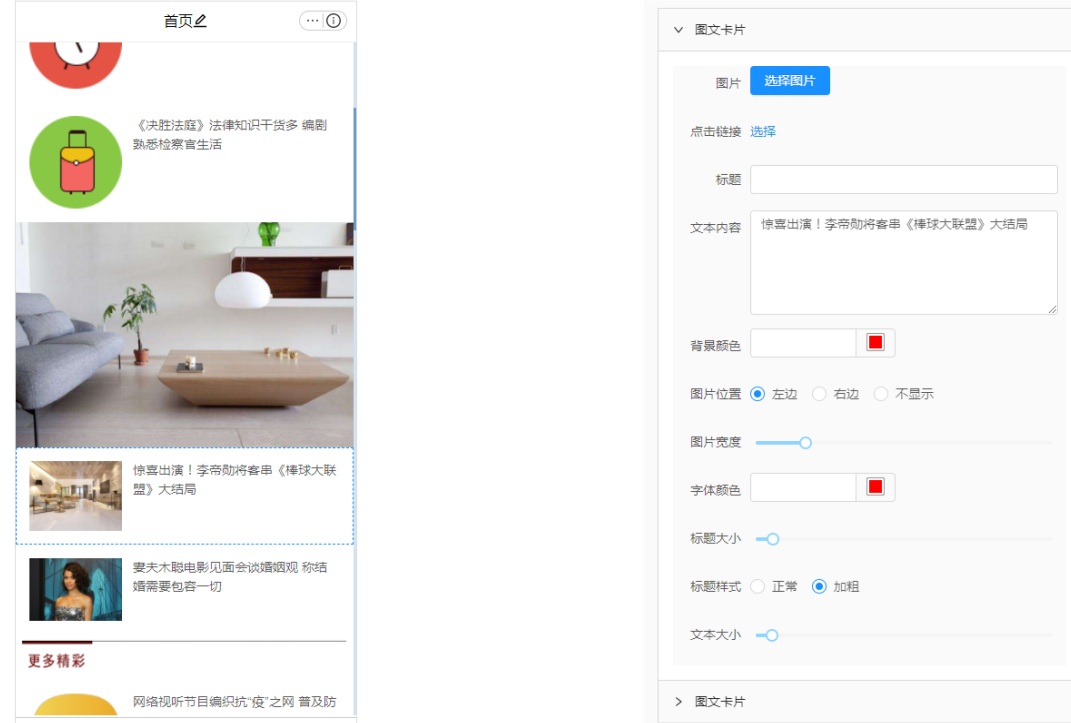Screen dimensions: 1071x723
Task: Click the living room sofa banner image
Action: pyautogui.click(x=184, y=335)
